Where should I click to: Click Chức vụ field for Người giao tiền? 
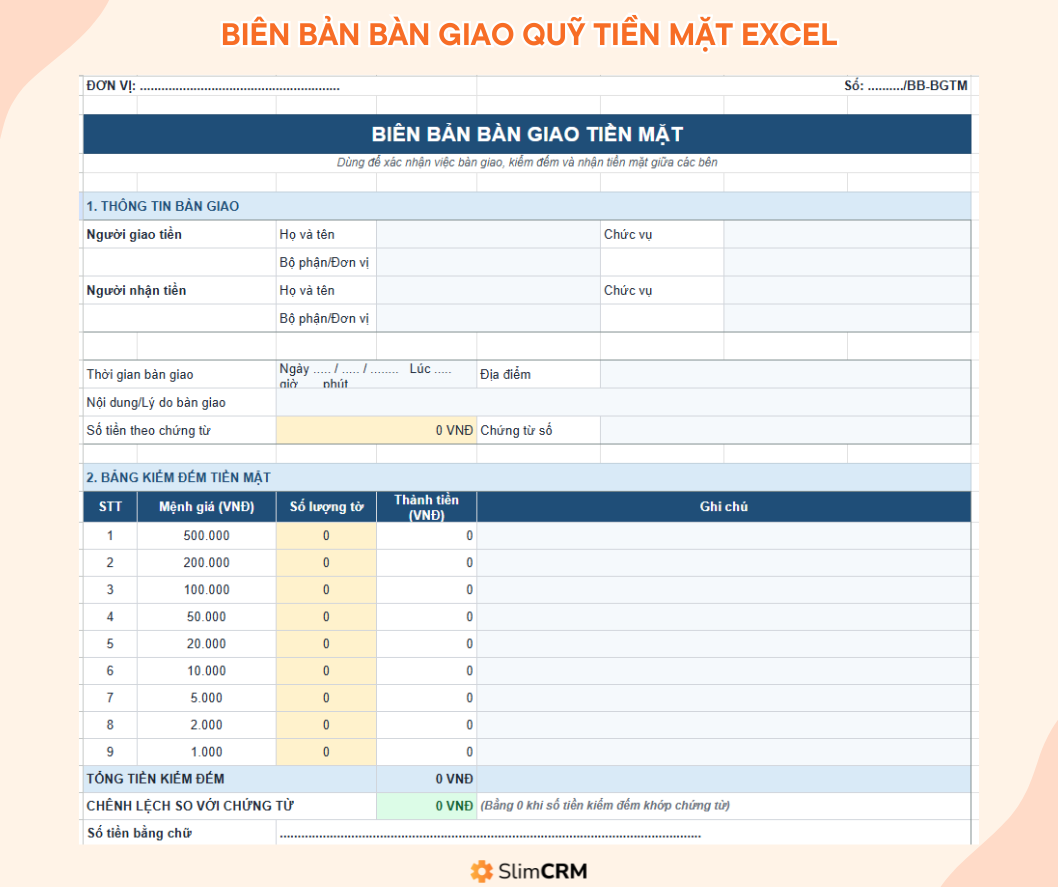pos(847,235)
